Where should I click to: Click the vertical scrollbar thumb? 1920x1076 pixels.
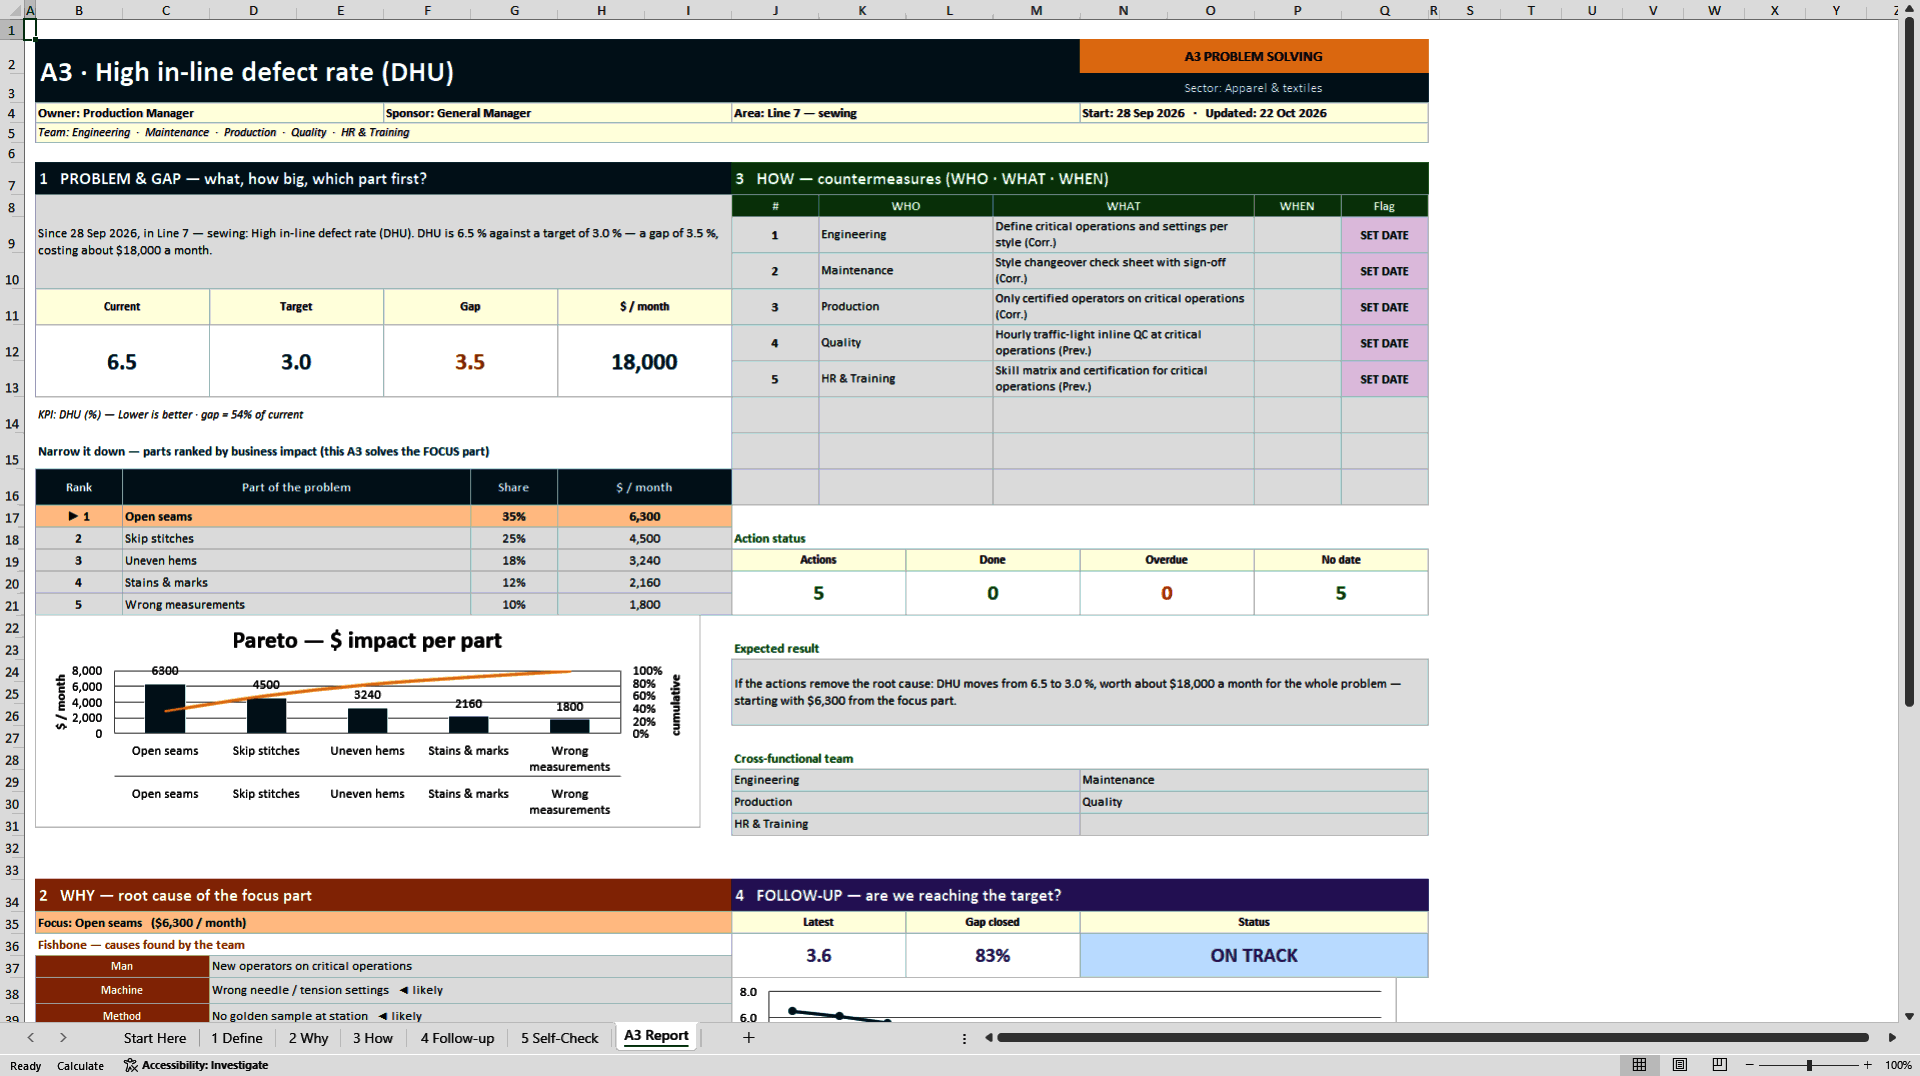coord(1909,360)
